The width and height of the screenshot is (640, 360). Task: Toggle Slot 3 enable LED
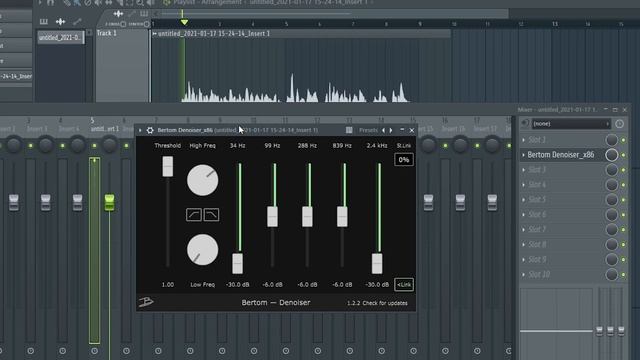623,170
